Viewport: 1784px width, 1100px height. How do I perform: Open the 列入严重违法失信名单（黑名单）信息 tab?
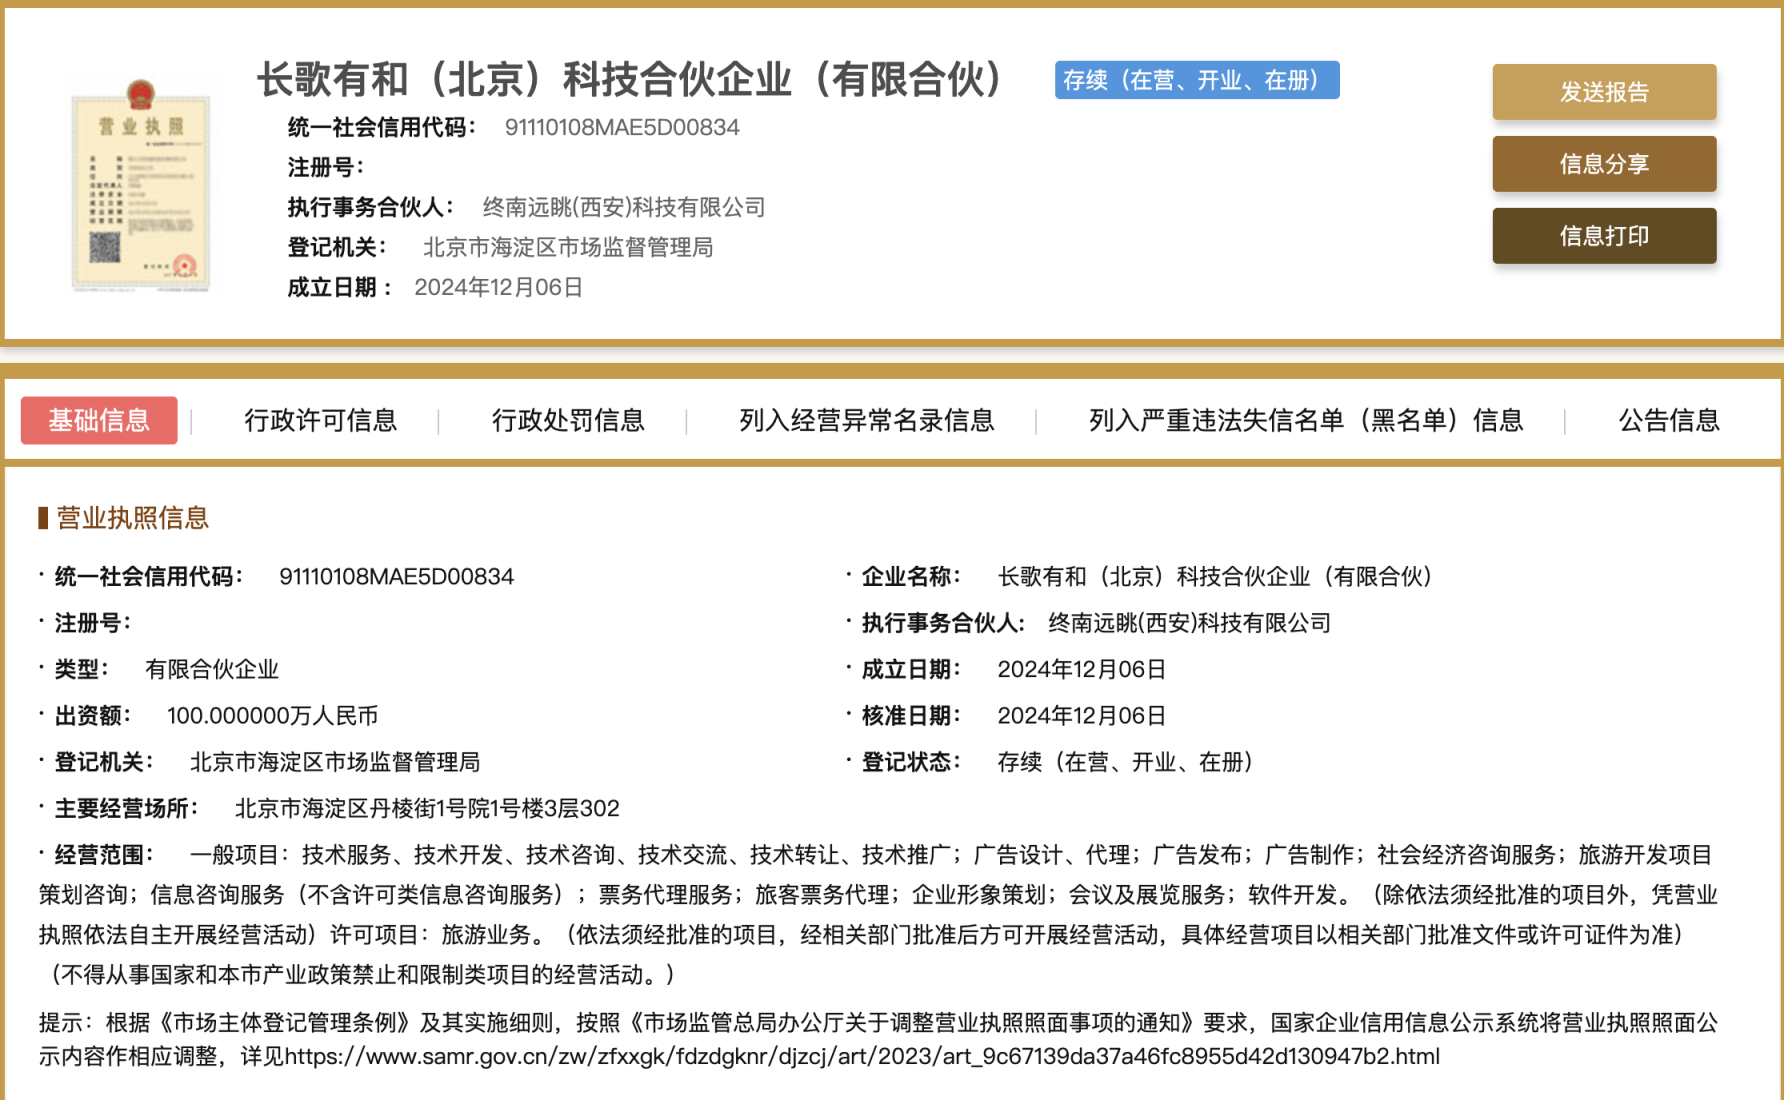[x=1305, y=420]
